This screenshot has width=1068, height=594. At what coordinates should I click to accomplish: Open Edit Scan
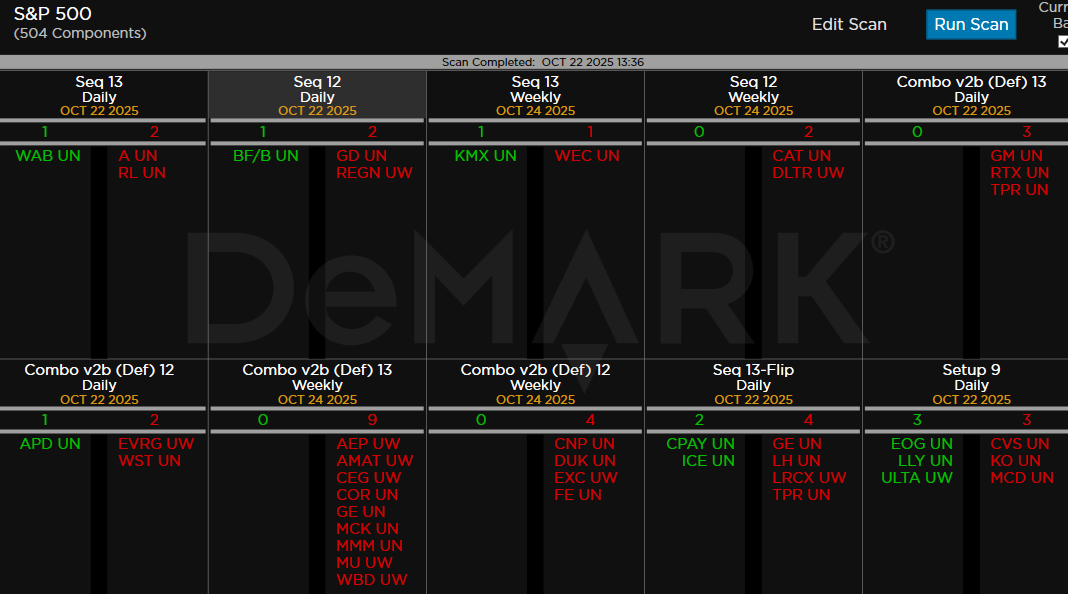pyautogui.click(x=849, y=24)
